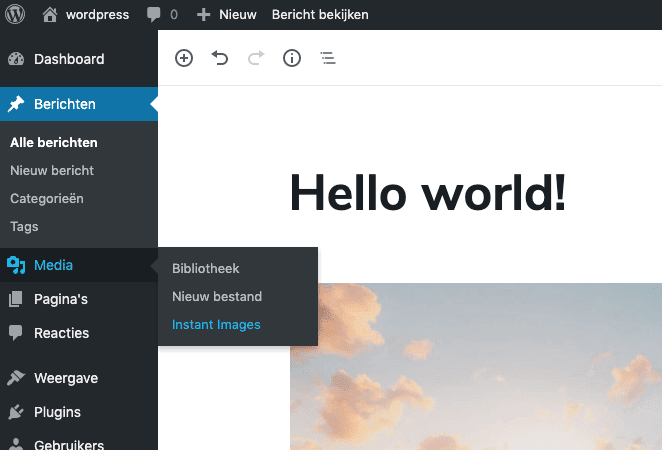Click the plus icon beside Nieuw
The image size is (662, 450).
click(203, 15)
